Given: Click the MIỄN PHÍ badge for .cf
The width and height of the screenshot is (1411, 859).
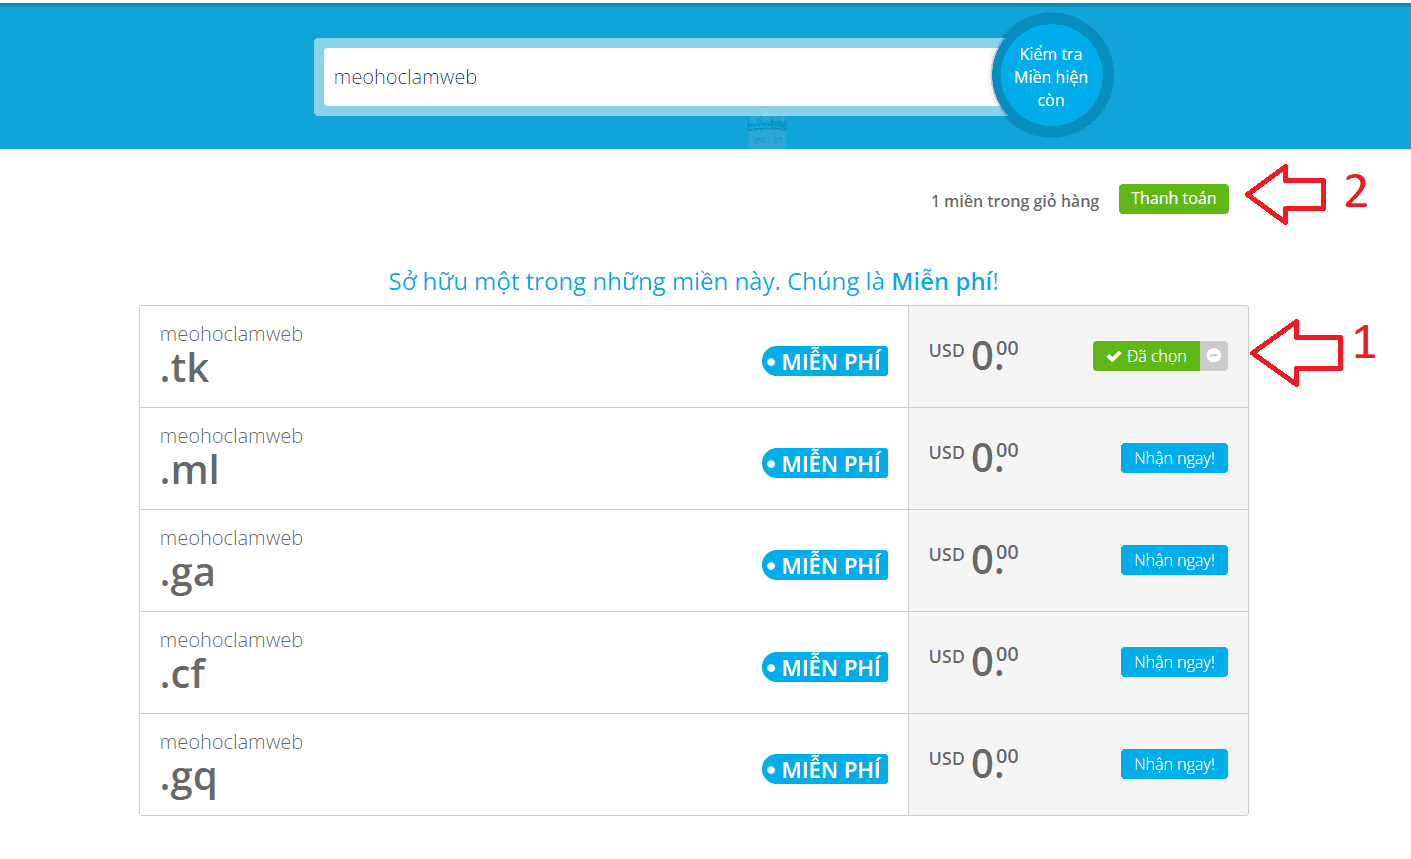Looking at the screenshot, I should click(825, 668).
